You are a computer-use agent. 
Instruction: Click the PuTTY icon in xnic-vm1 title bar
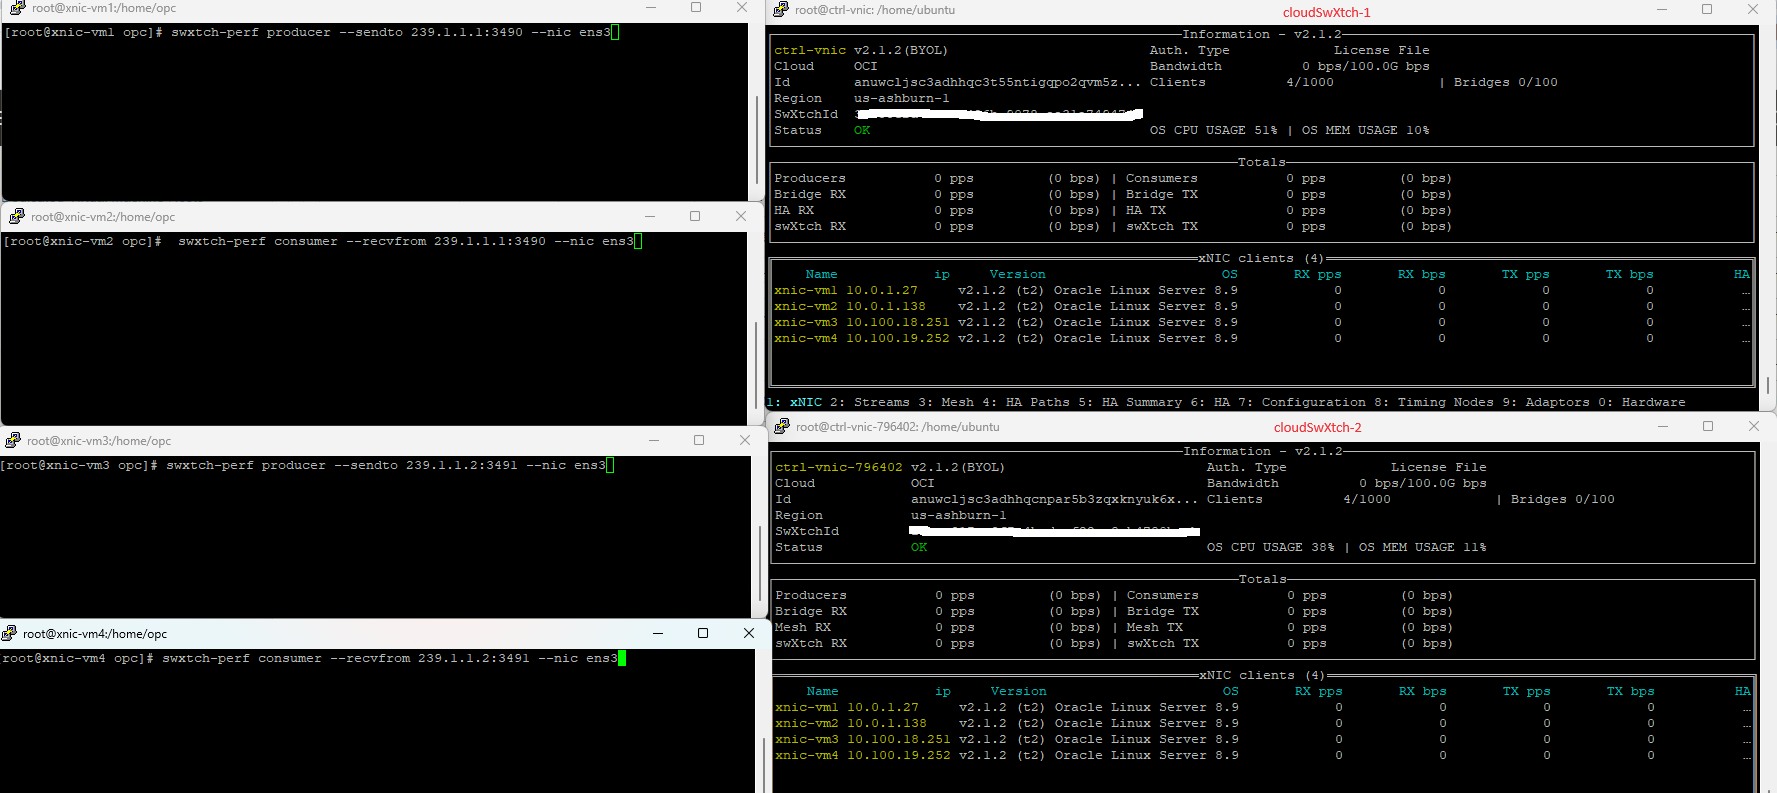click(17, 8)
